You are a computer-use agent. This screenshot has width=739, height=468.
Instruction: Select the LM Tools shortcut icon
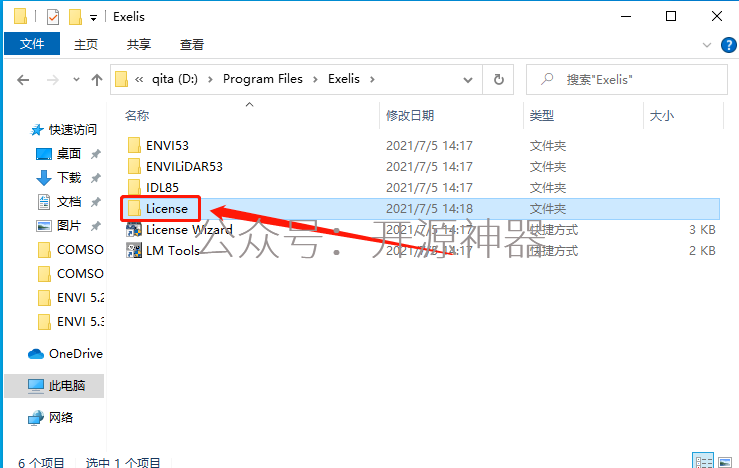134,250
